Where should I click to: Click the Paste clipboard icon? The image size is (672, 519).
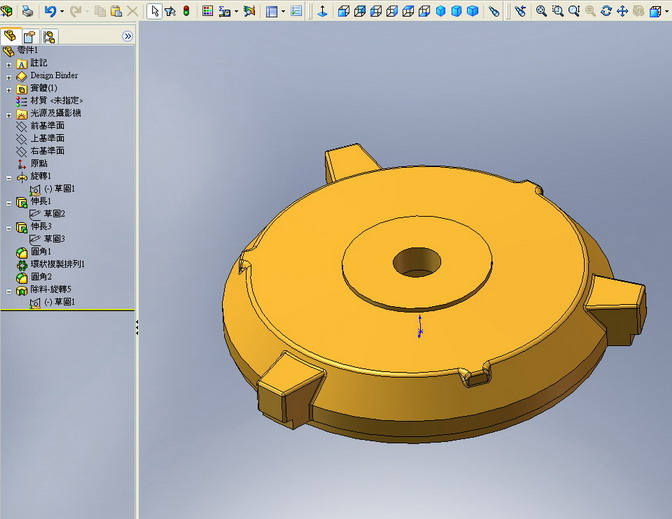[116, 11]
